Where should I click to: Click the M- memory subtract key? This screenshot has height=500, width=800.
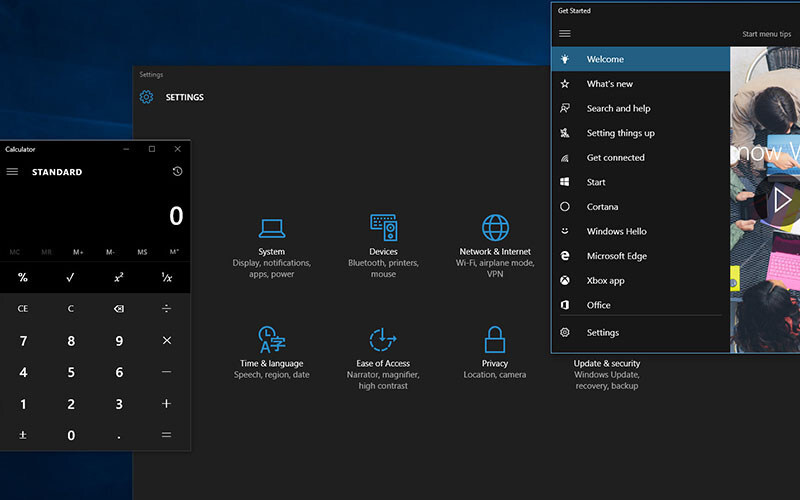pos(110,252)
